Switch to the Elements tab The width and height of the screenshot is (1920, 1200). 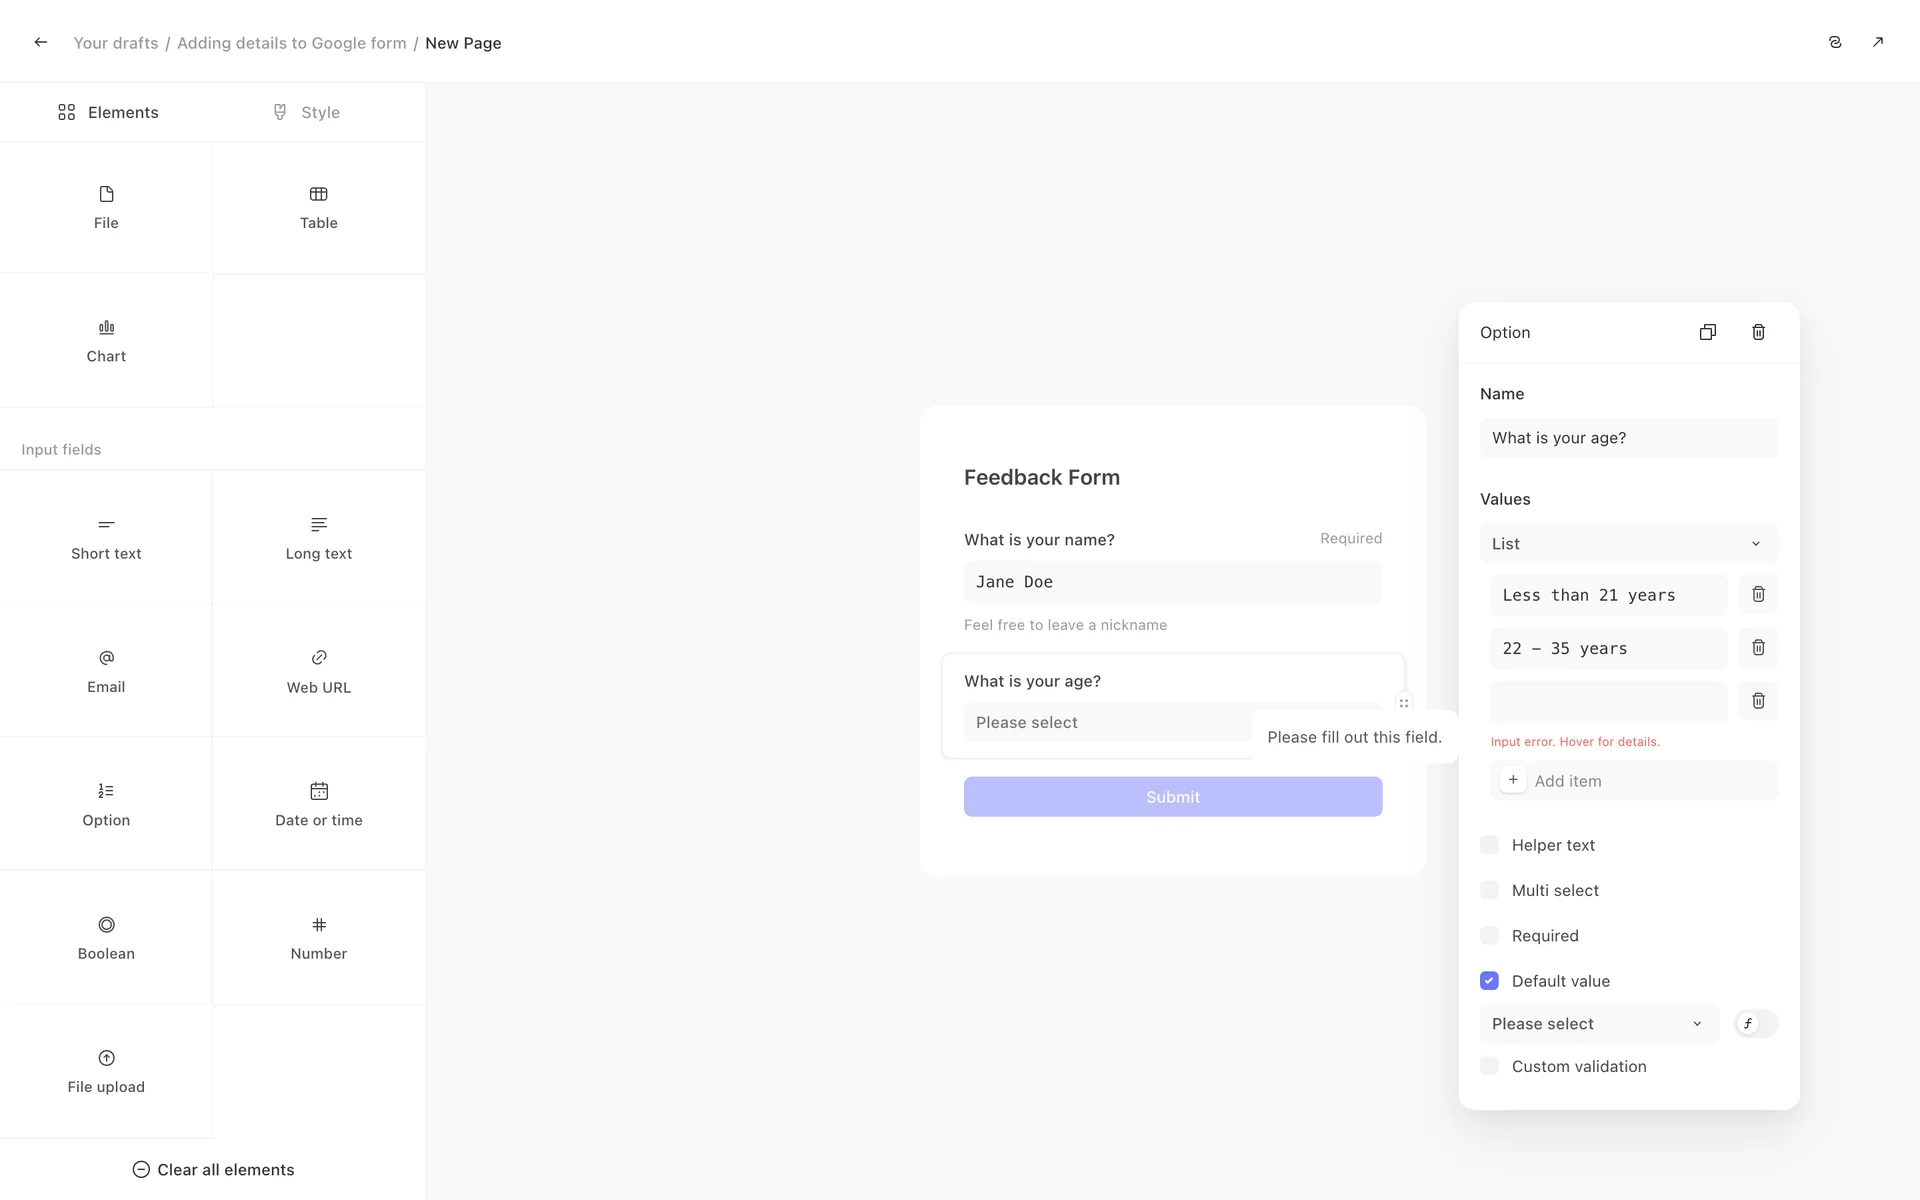[108, 112]
